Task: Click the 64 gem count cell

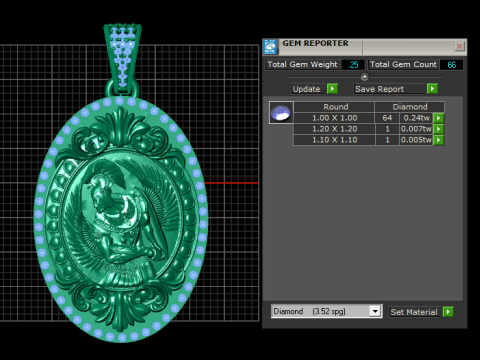Action: point(387,118)
